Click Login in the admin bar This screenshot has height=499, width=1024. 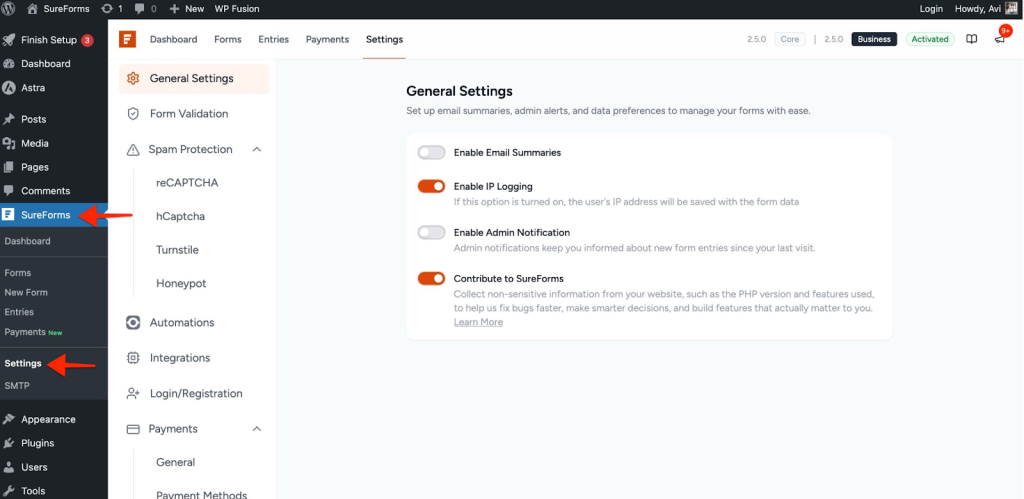point(931,9)
